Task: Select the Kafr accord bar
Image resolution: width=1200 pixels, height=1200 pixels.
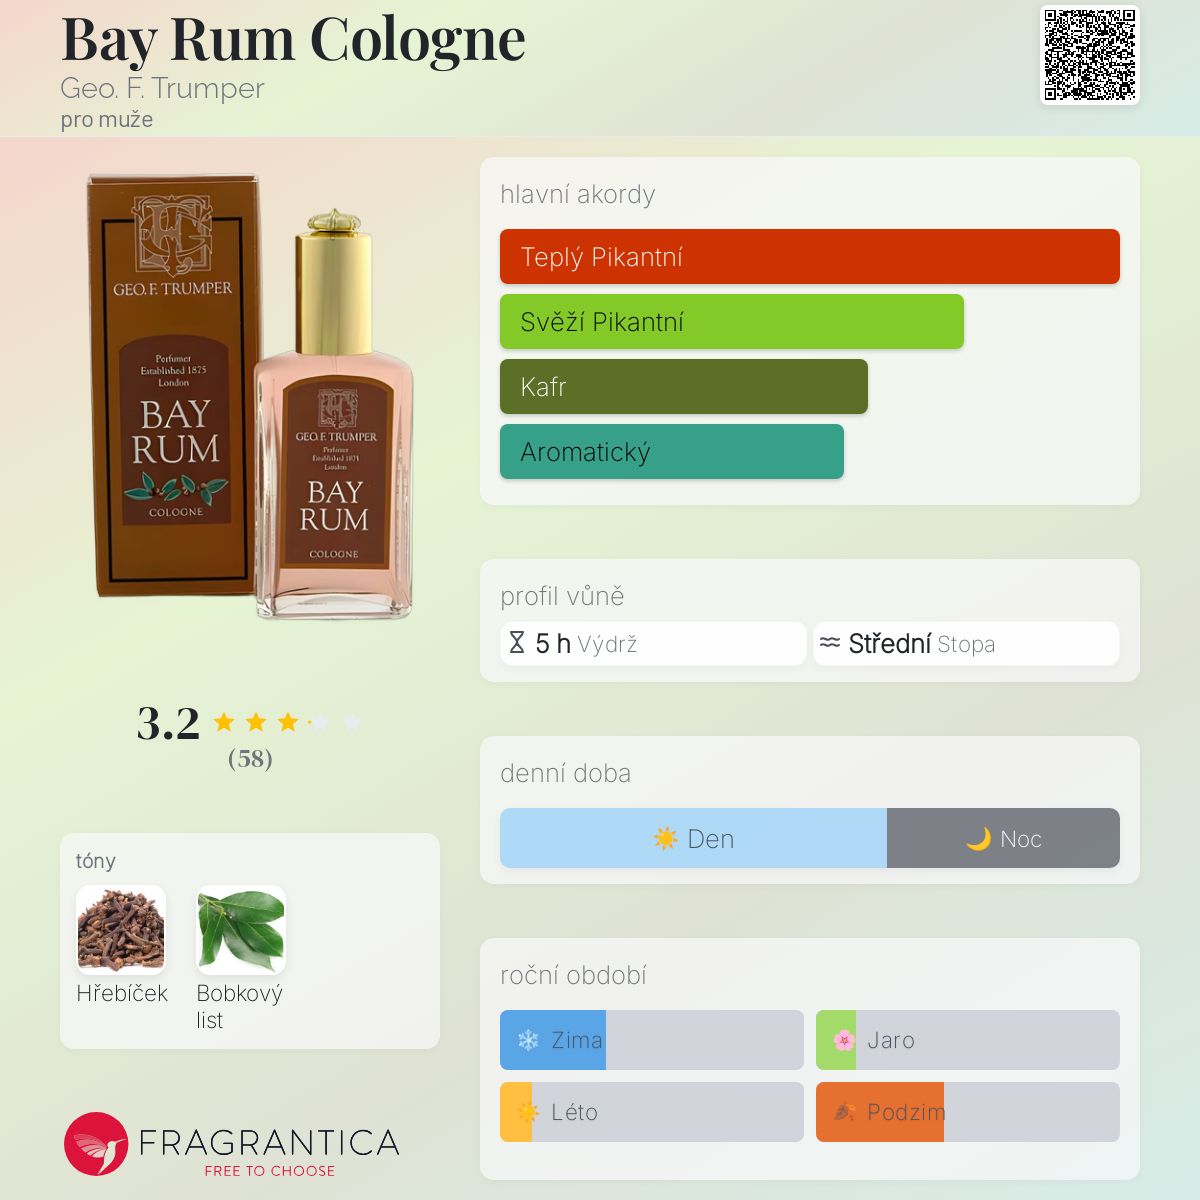Action: click(x=684, y=387)
